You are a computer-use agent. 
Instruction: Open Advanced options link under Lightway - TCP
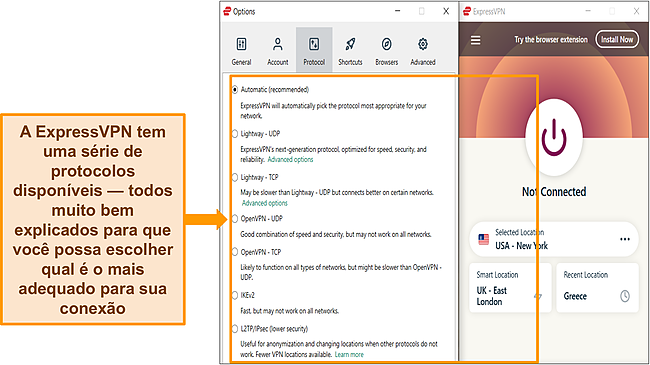pos(264,203)
